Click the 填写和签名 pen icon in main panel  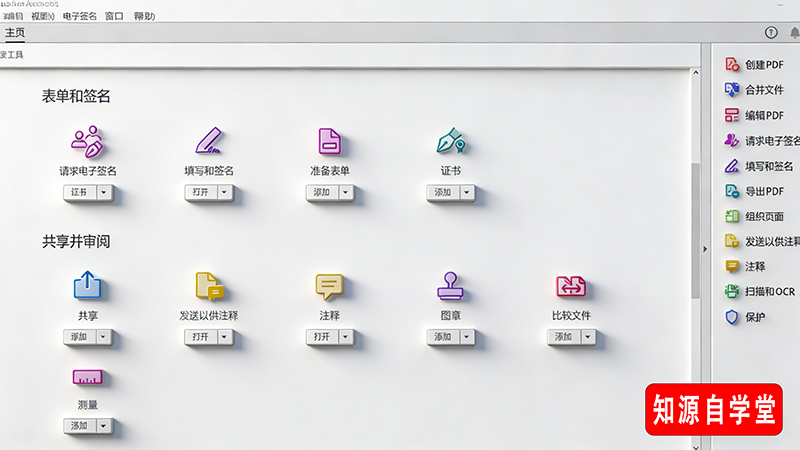(209, 141)
